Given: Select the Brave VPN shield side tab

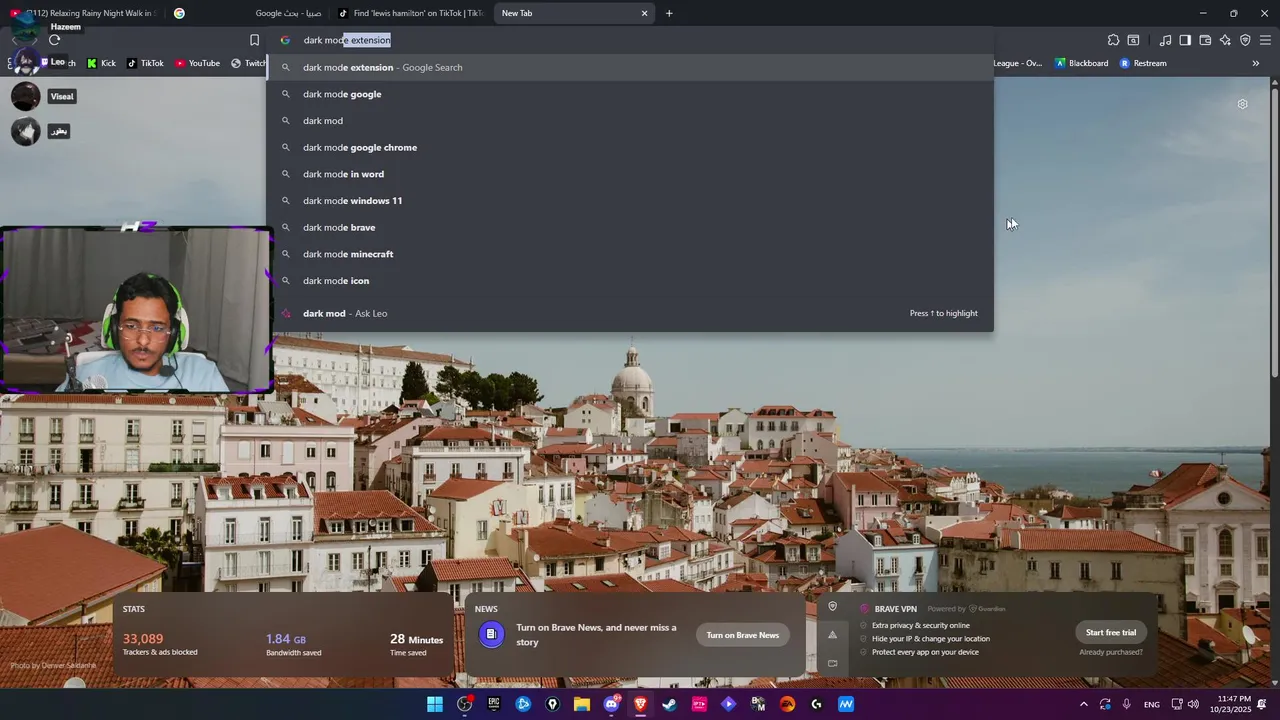Looking at the screenshot, I should [832, 607].
